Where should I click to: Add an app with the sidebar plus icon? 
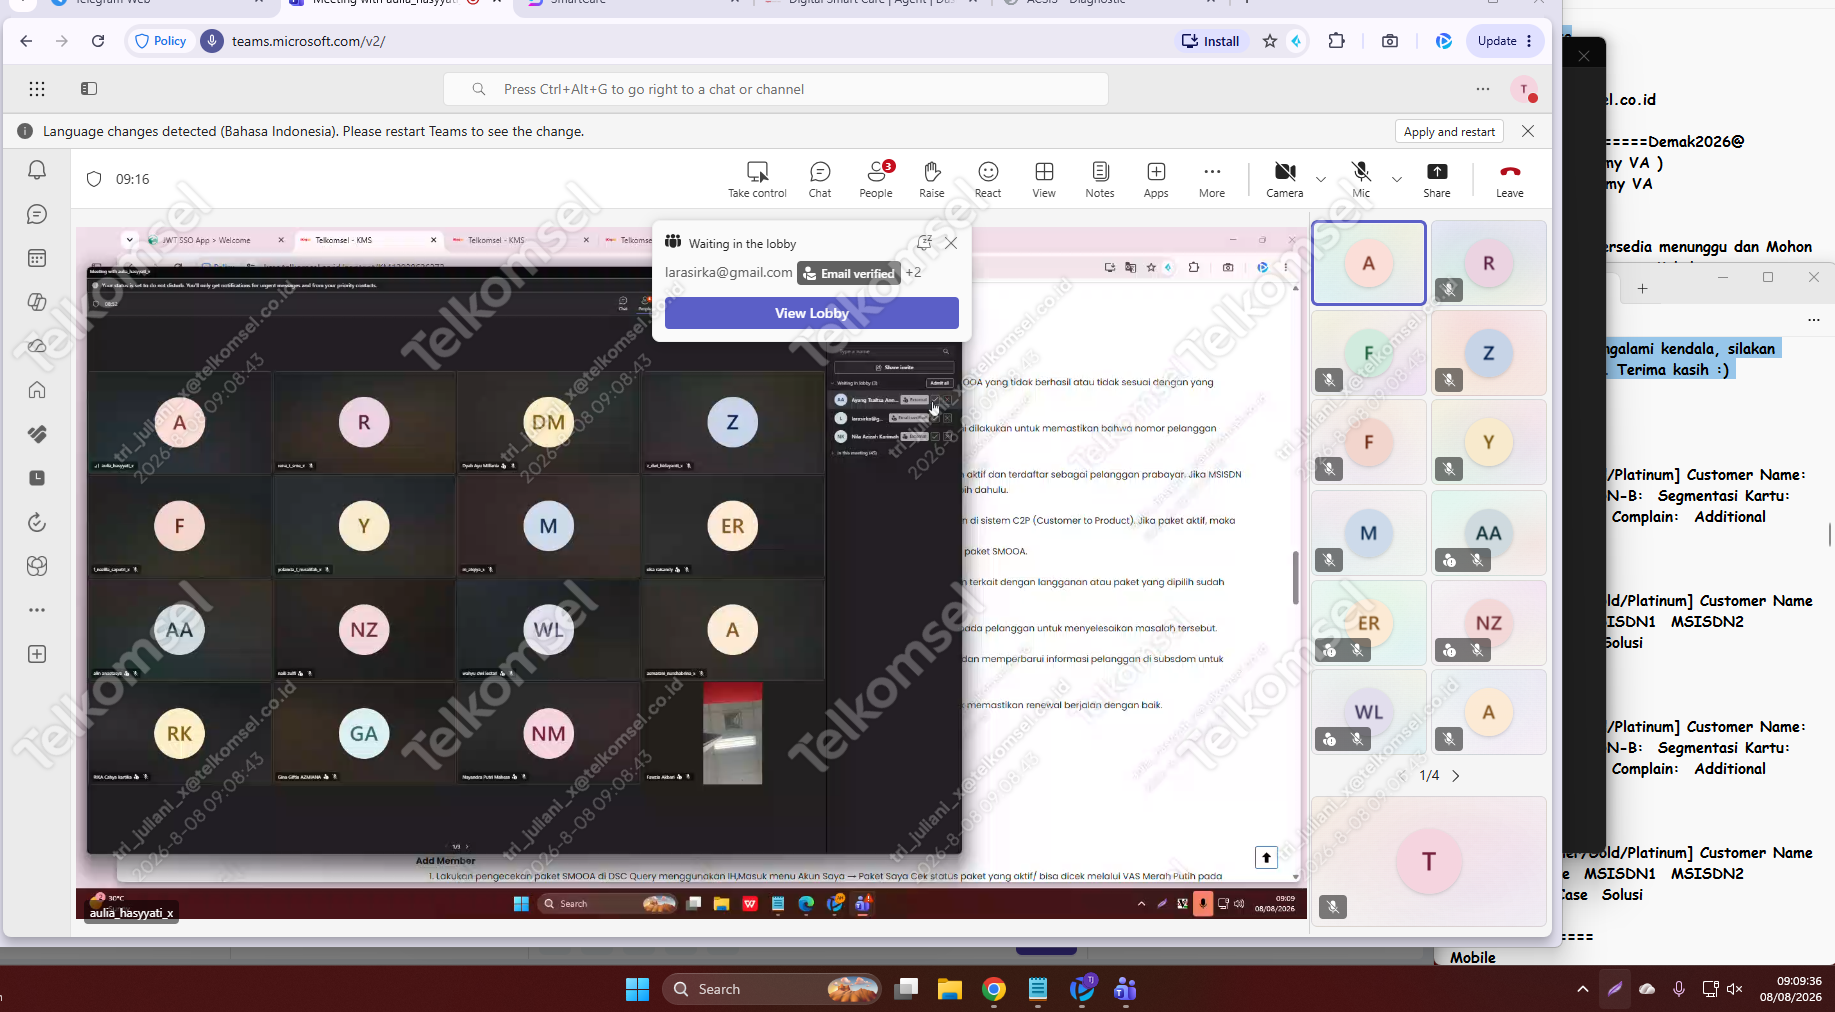(x=37, y=654)
